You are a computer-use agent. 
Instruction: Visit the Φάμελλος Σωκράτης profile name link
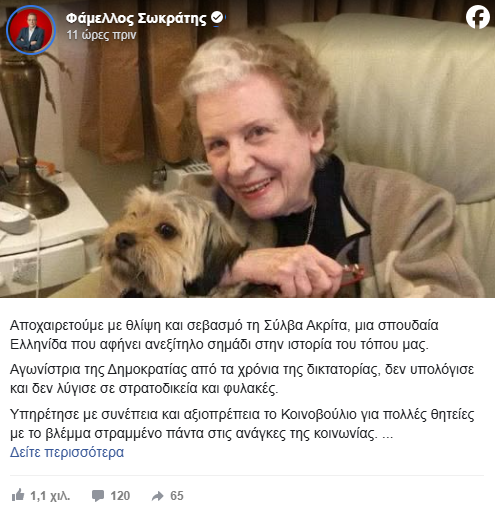click(x=136, y=18)
